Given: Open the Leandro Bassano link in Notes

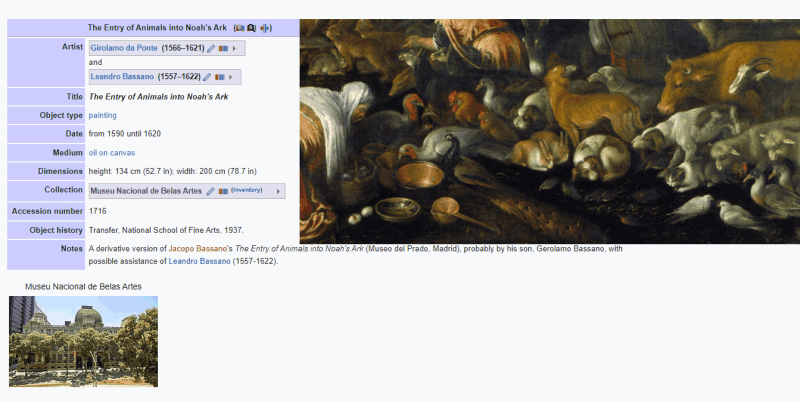Looking at the screenshot, I should pyautogui.click(x=199, y=261).
